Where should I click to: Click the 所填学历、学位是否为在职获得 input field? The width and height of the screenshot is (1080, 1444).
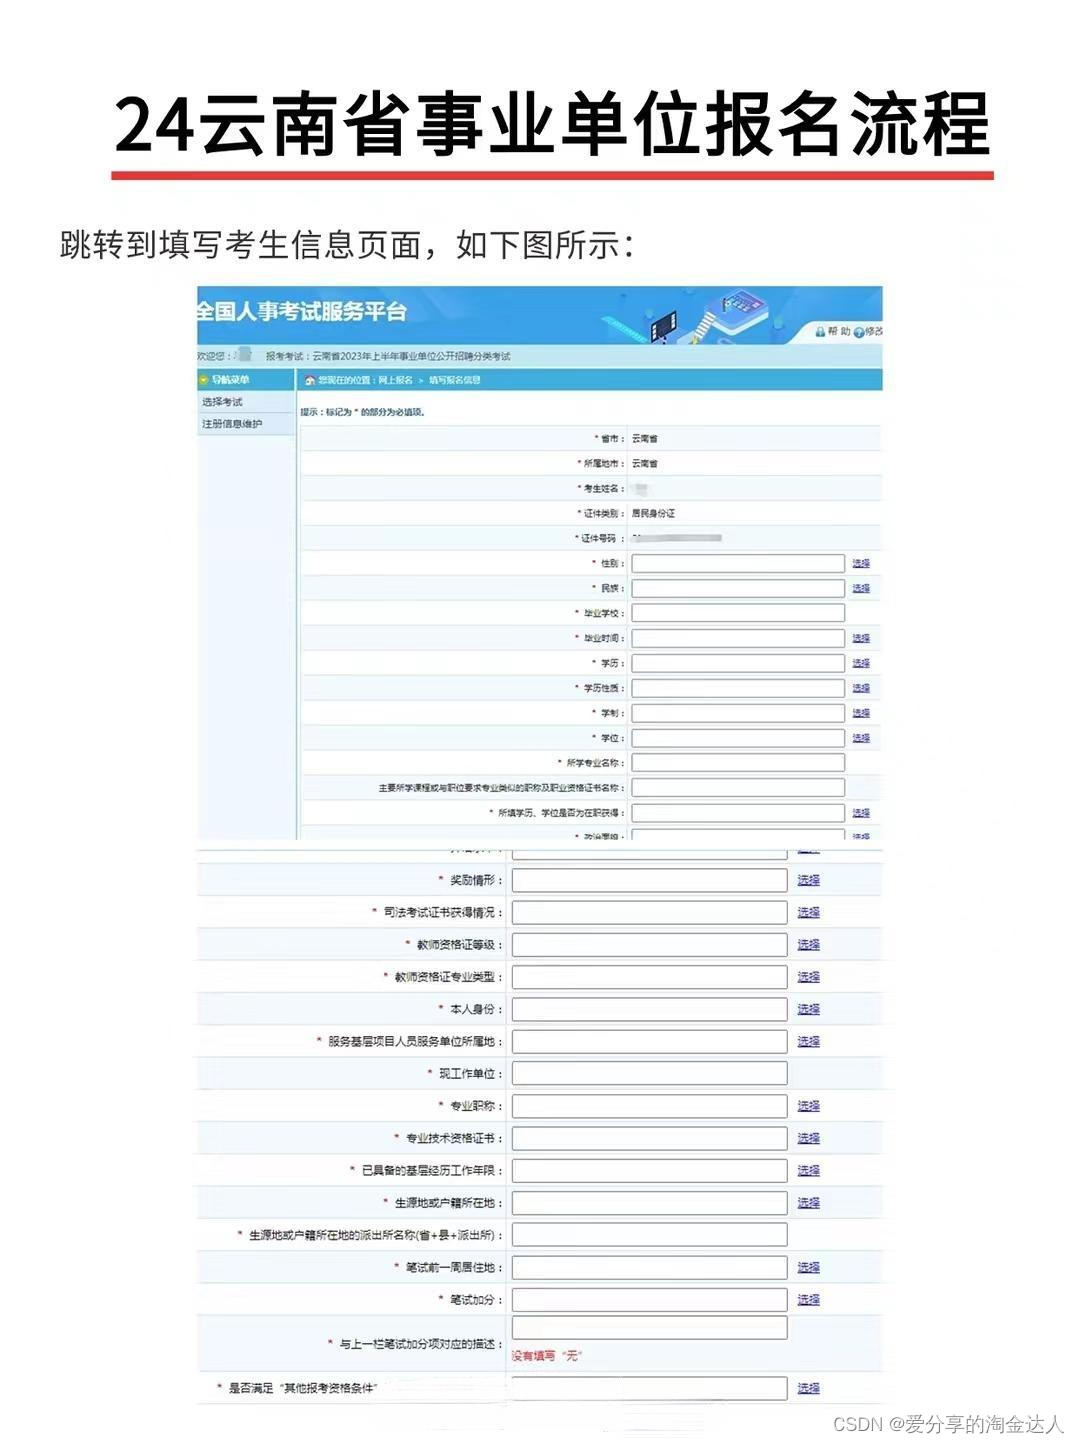click(738, 813)
